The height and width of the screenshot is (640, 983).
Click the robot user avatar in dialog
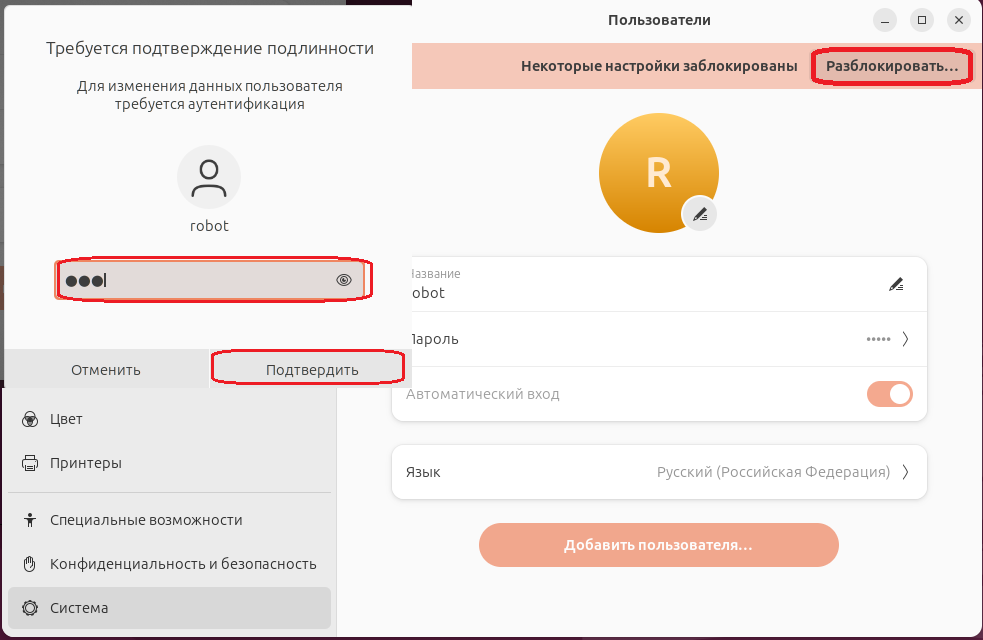pyautogui.click(x=209, y=177)
